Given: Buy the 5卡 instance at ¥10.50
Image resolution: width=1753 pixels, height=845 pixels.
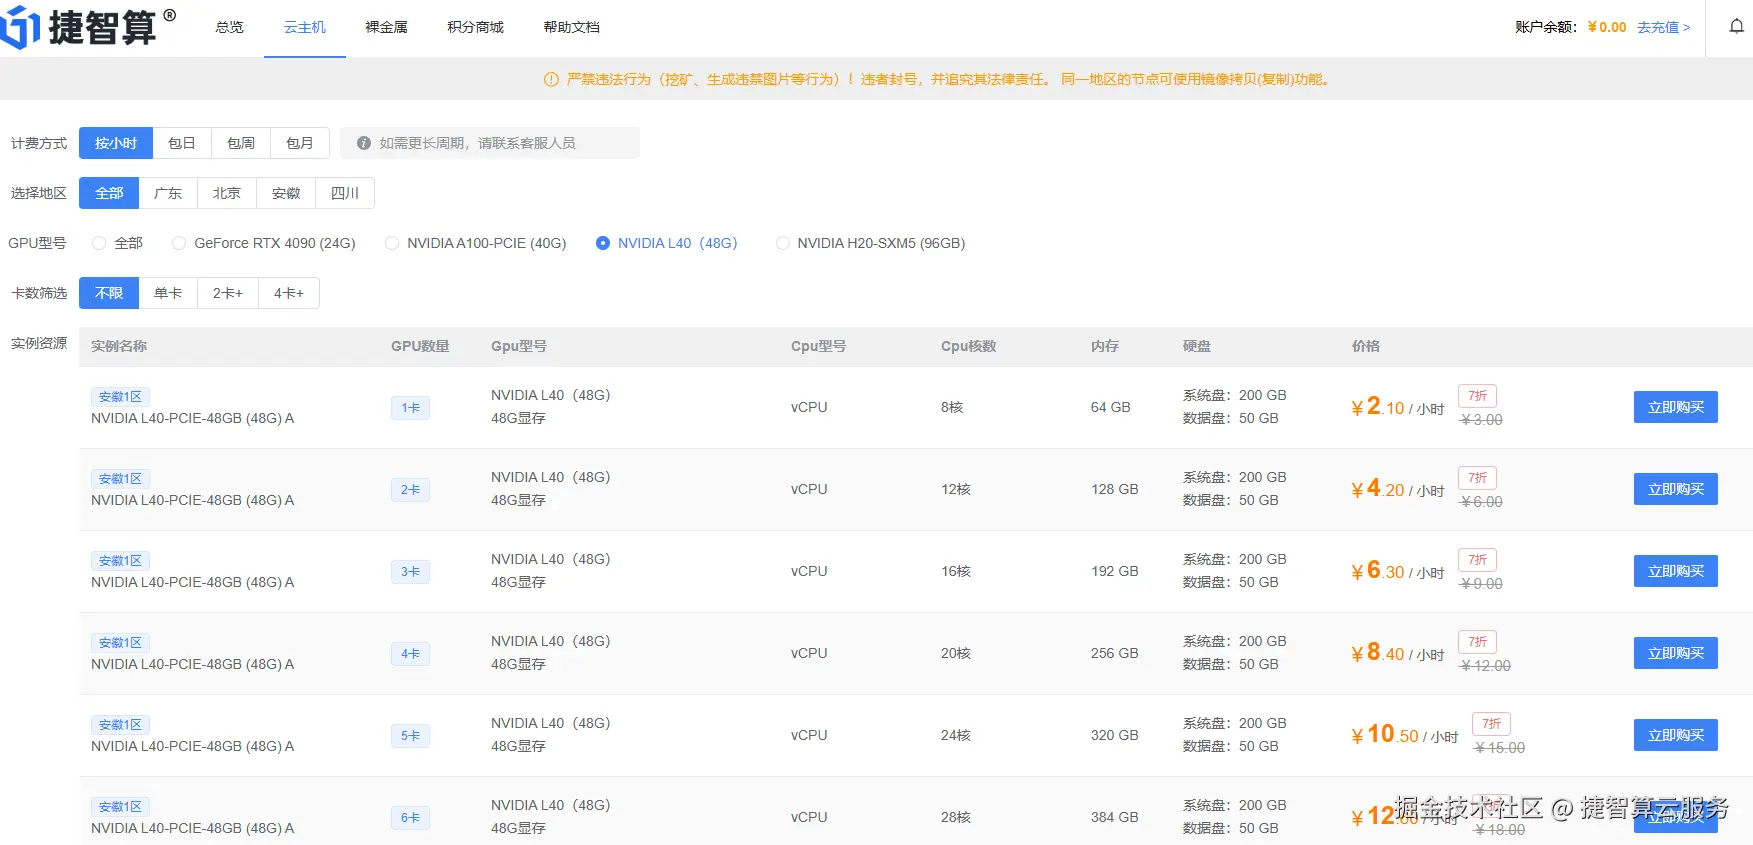Looking at the screenshot, I should (1676, 735).
